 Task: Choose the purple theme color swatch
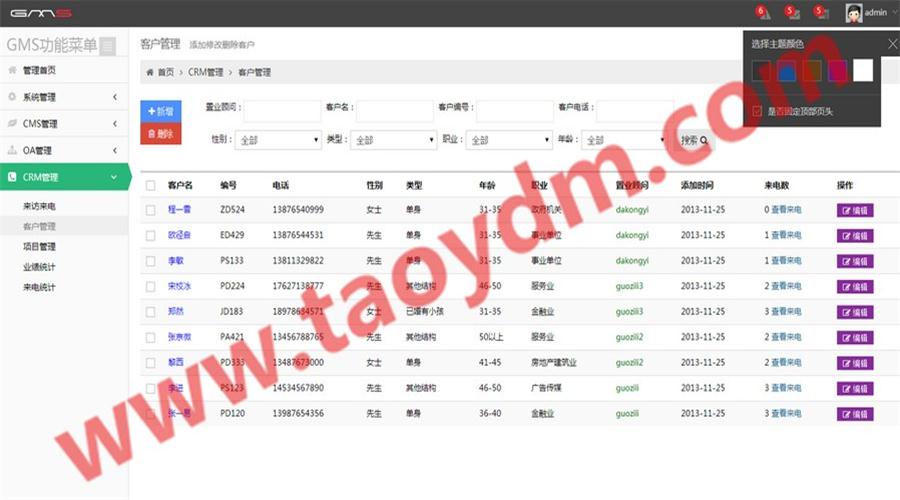pos(837,71)
